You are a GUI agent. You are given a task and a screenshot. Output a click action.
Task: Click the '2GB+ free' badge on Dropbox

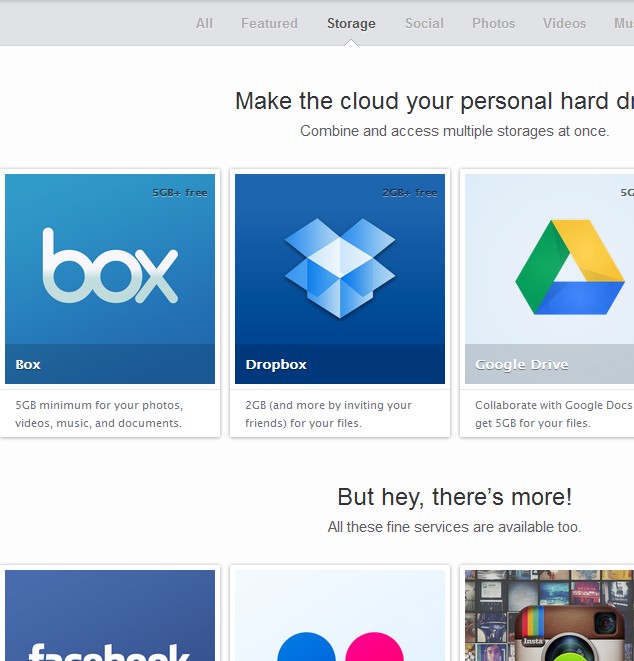410,193
